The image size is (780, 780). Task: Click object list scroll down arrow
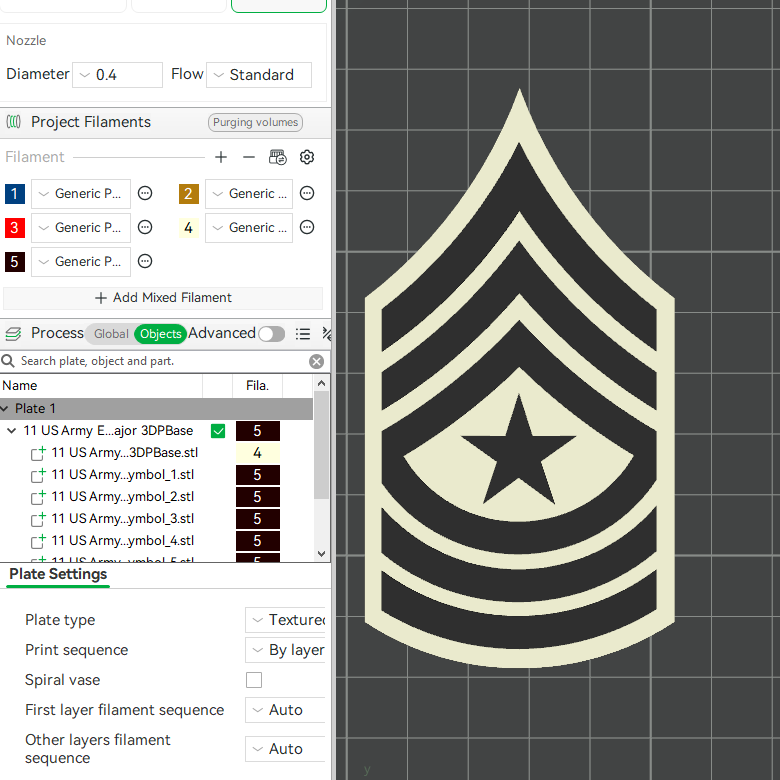(x=321, y=554)
